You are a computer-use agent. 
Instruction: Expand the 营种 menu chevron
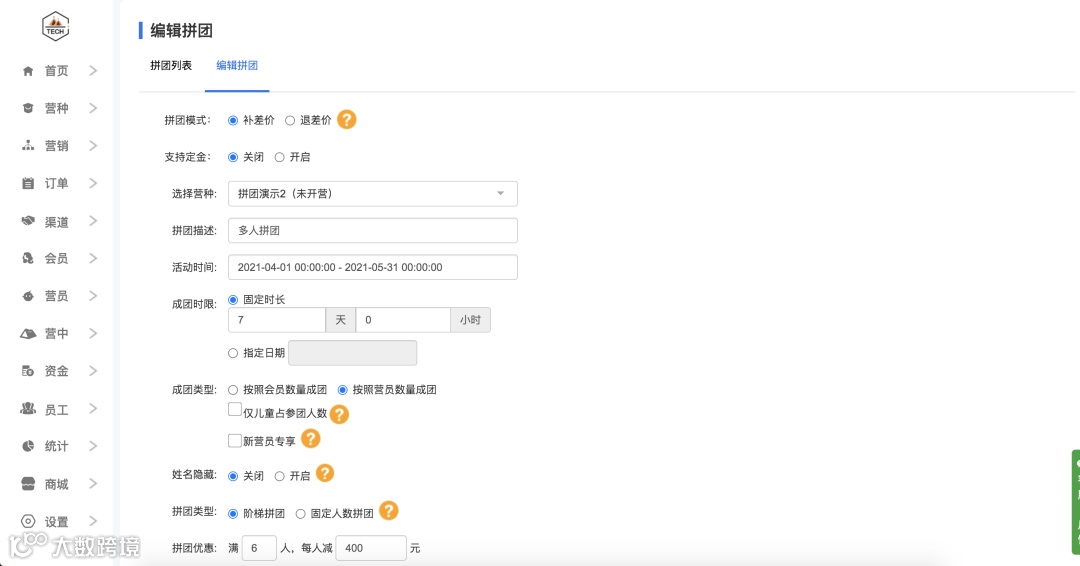point(93,108)
